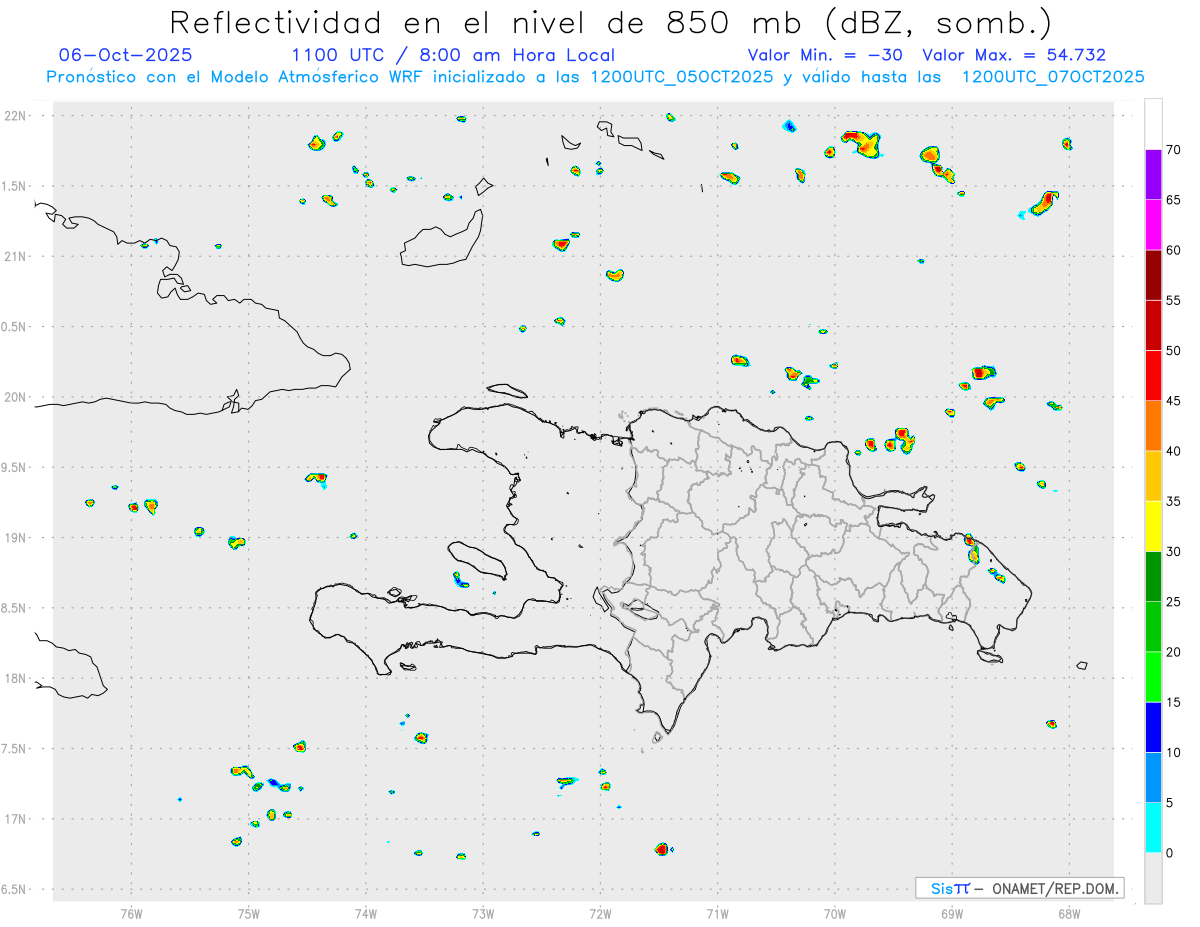Click the '70W' longitude label

835,913
